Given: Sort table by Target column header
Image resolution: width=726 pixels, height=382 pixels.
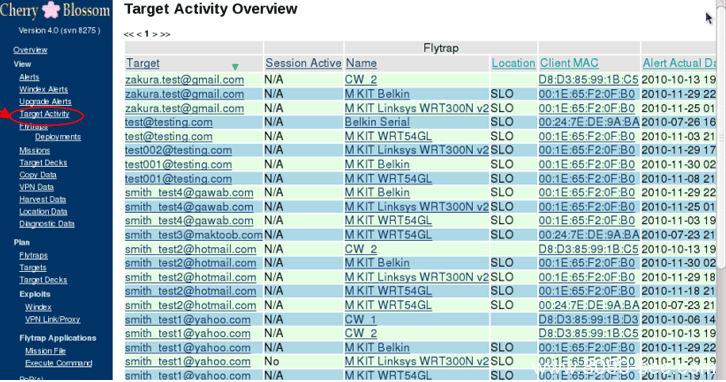Looking at the screenshot, I should point(143,63).
